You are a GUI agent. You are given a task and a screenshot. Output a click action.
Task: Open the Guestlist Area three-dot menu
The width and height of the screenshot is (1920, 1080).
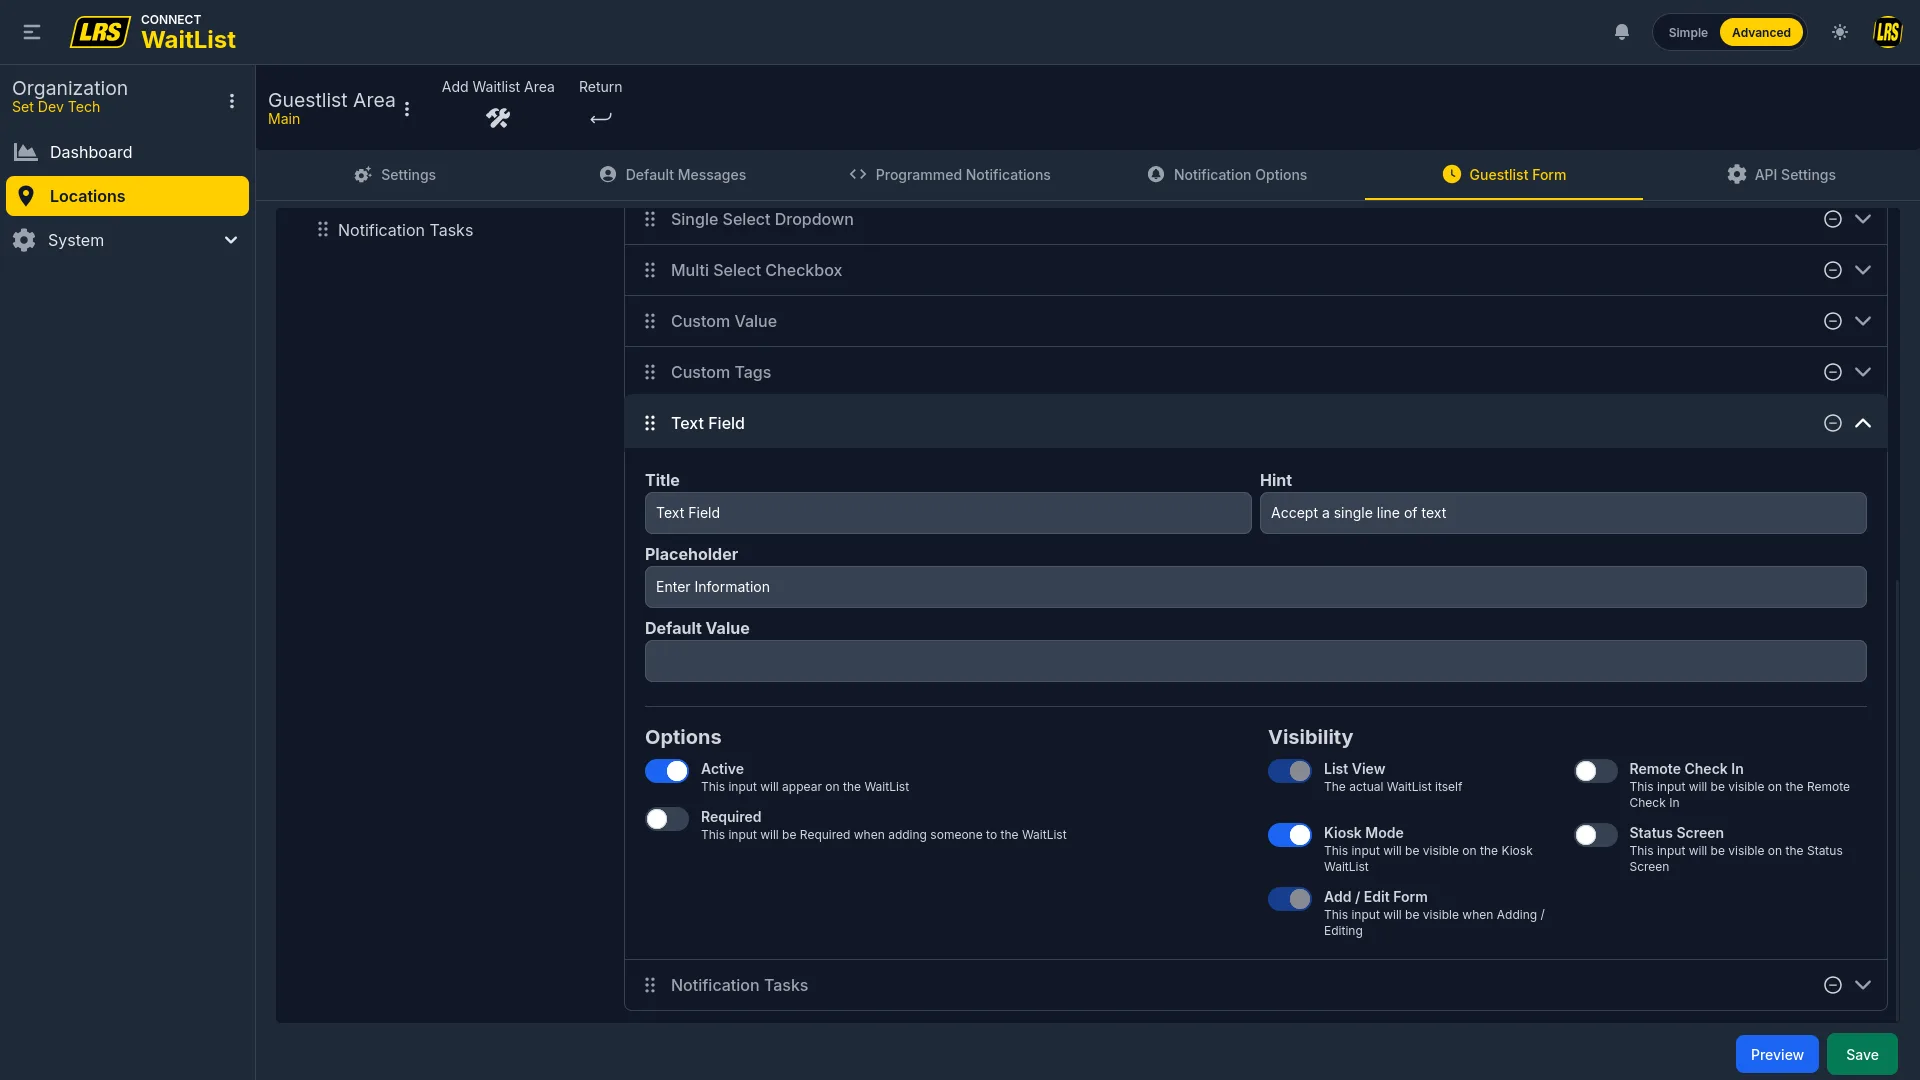pyautogui.click(x=407, y=109)
